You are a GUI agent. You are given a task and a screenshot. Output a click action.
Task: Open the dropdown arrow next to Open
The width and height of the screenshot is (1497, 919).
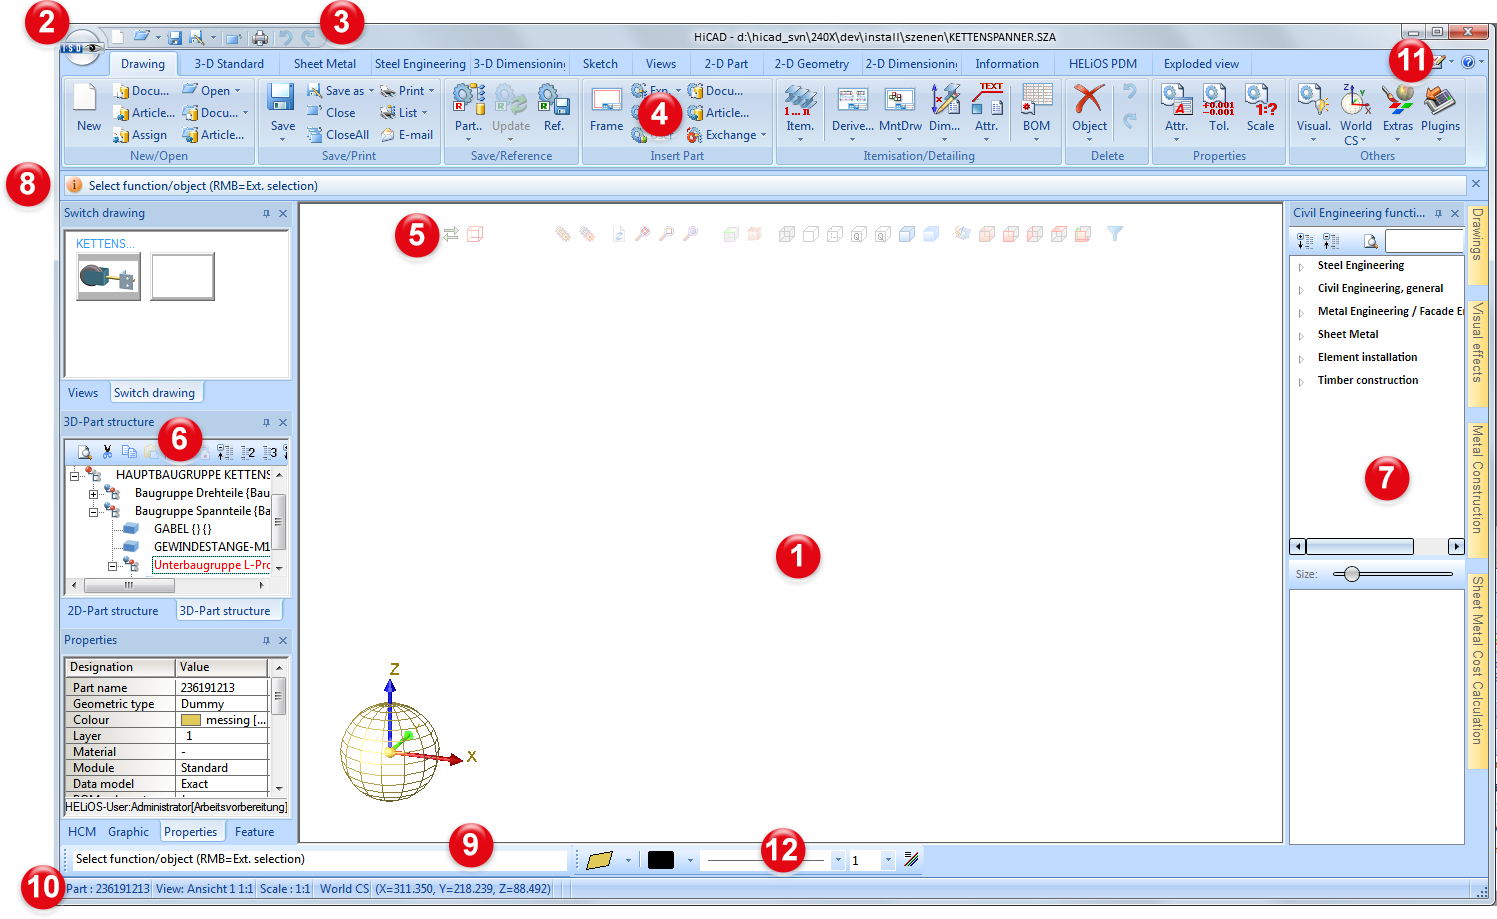(x=237, y=91)
